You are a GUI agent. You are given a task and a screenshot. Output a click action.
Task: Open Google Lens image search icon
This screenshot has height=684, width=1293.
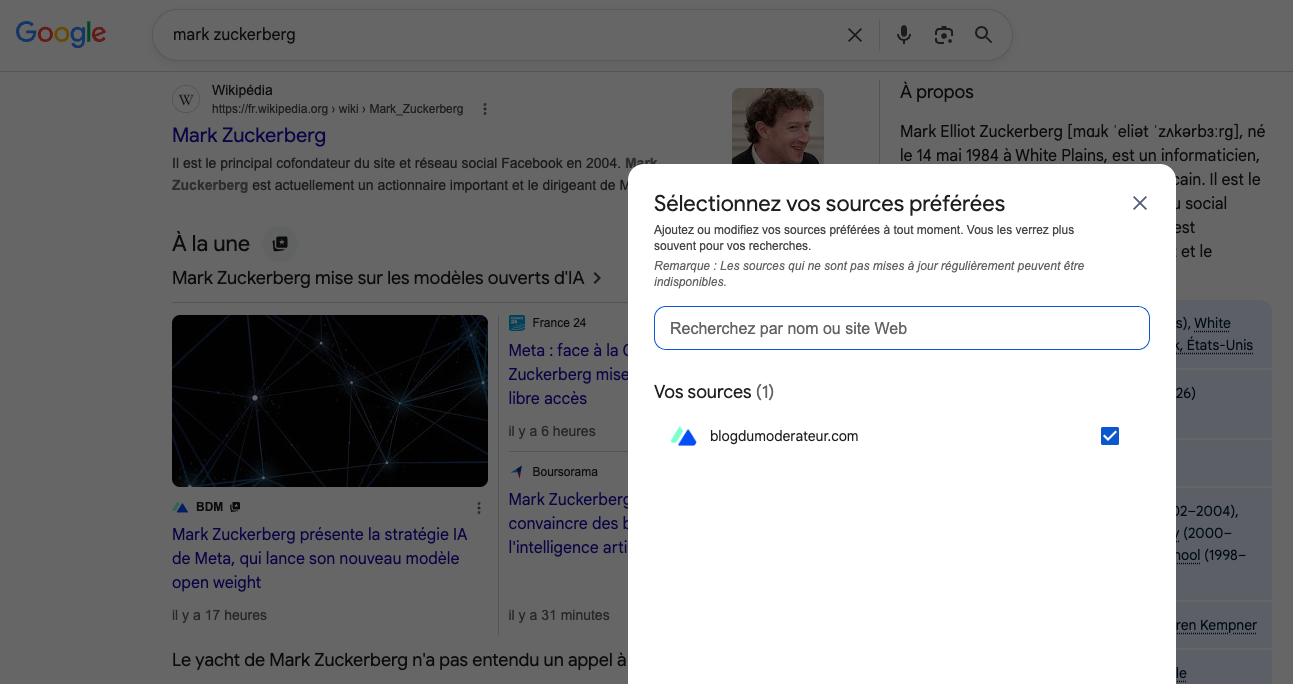tap(943, 35)
